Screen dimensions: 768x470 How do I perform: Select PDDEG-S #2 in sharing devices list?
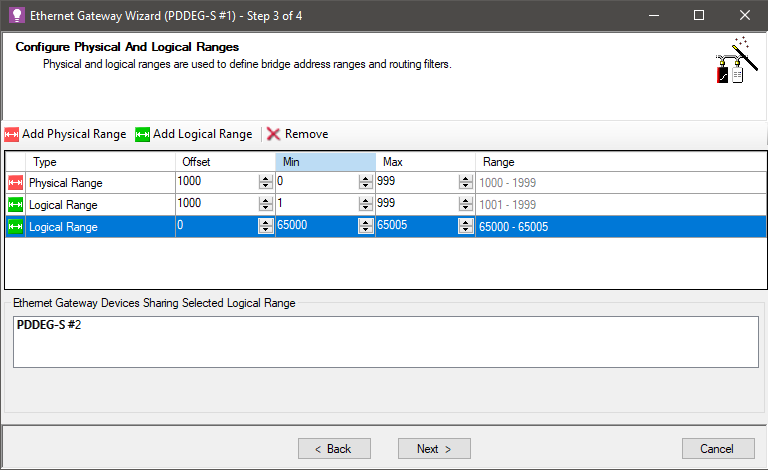49,326
